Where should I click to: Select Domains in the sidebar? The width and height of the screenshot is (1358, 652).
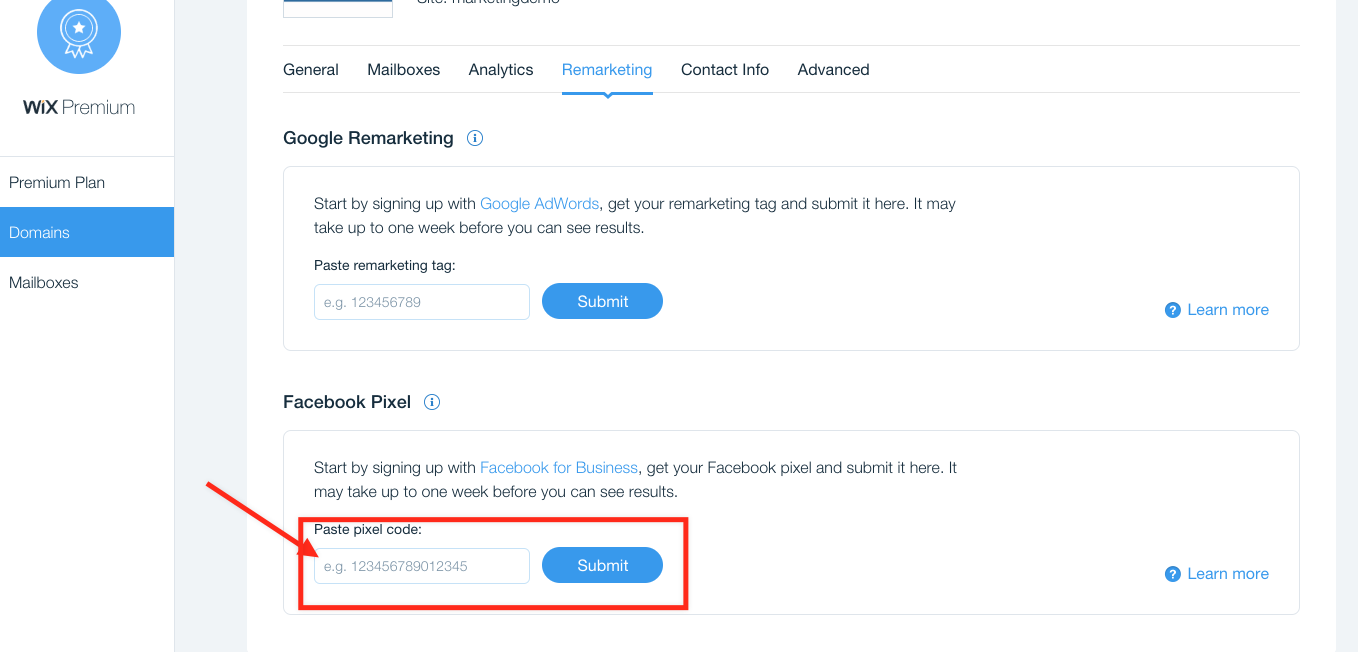coord(87,232)
